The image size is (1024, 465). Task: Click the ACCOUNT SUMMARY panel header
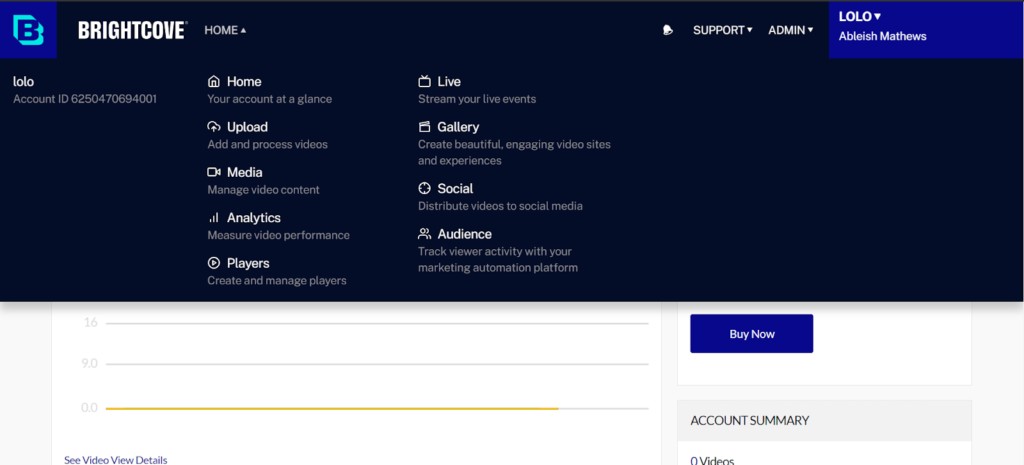824,421
